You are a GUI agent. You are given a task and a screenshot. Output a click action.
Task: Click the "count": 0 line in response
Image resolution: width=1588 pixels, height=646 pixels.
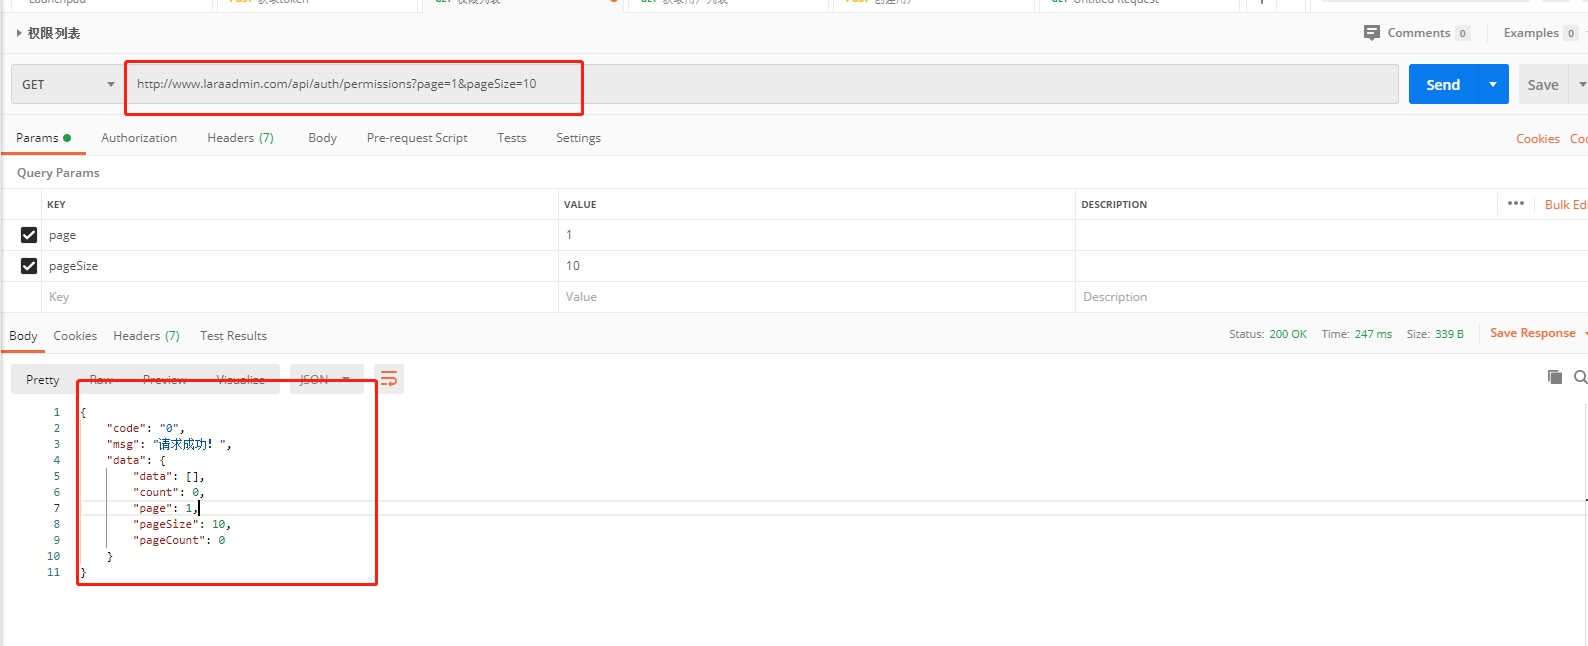[169, 492]
